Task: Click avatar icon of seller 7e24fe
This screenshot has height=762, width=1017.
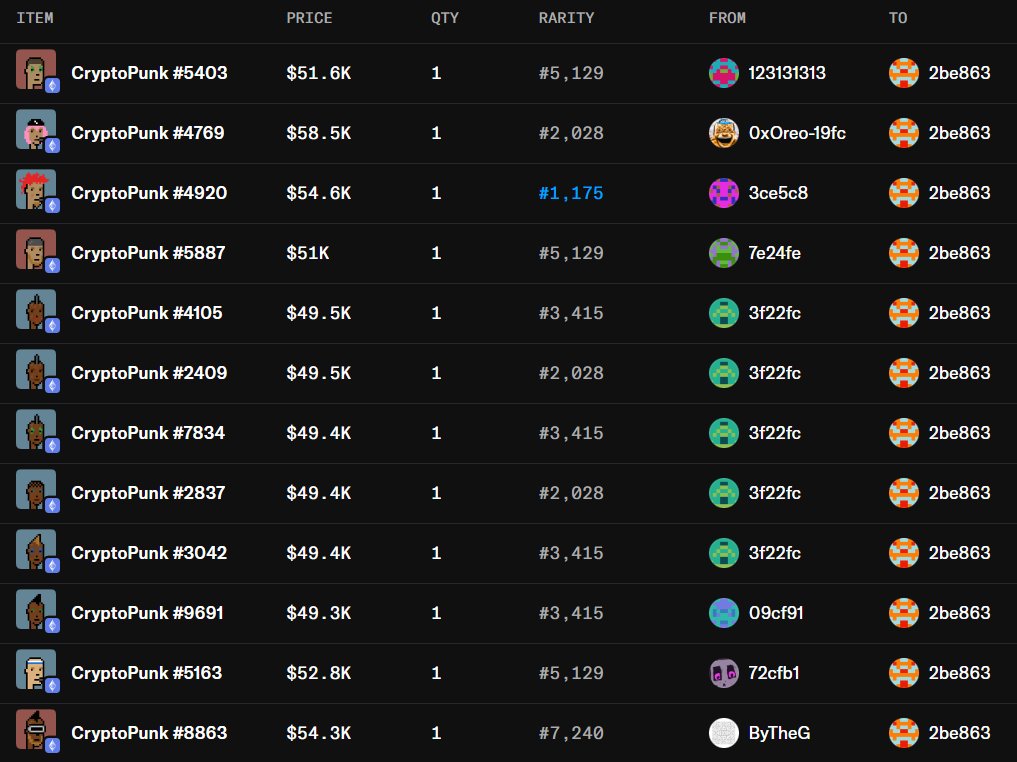Action: click(x=724, y=253)
